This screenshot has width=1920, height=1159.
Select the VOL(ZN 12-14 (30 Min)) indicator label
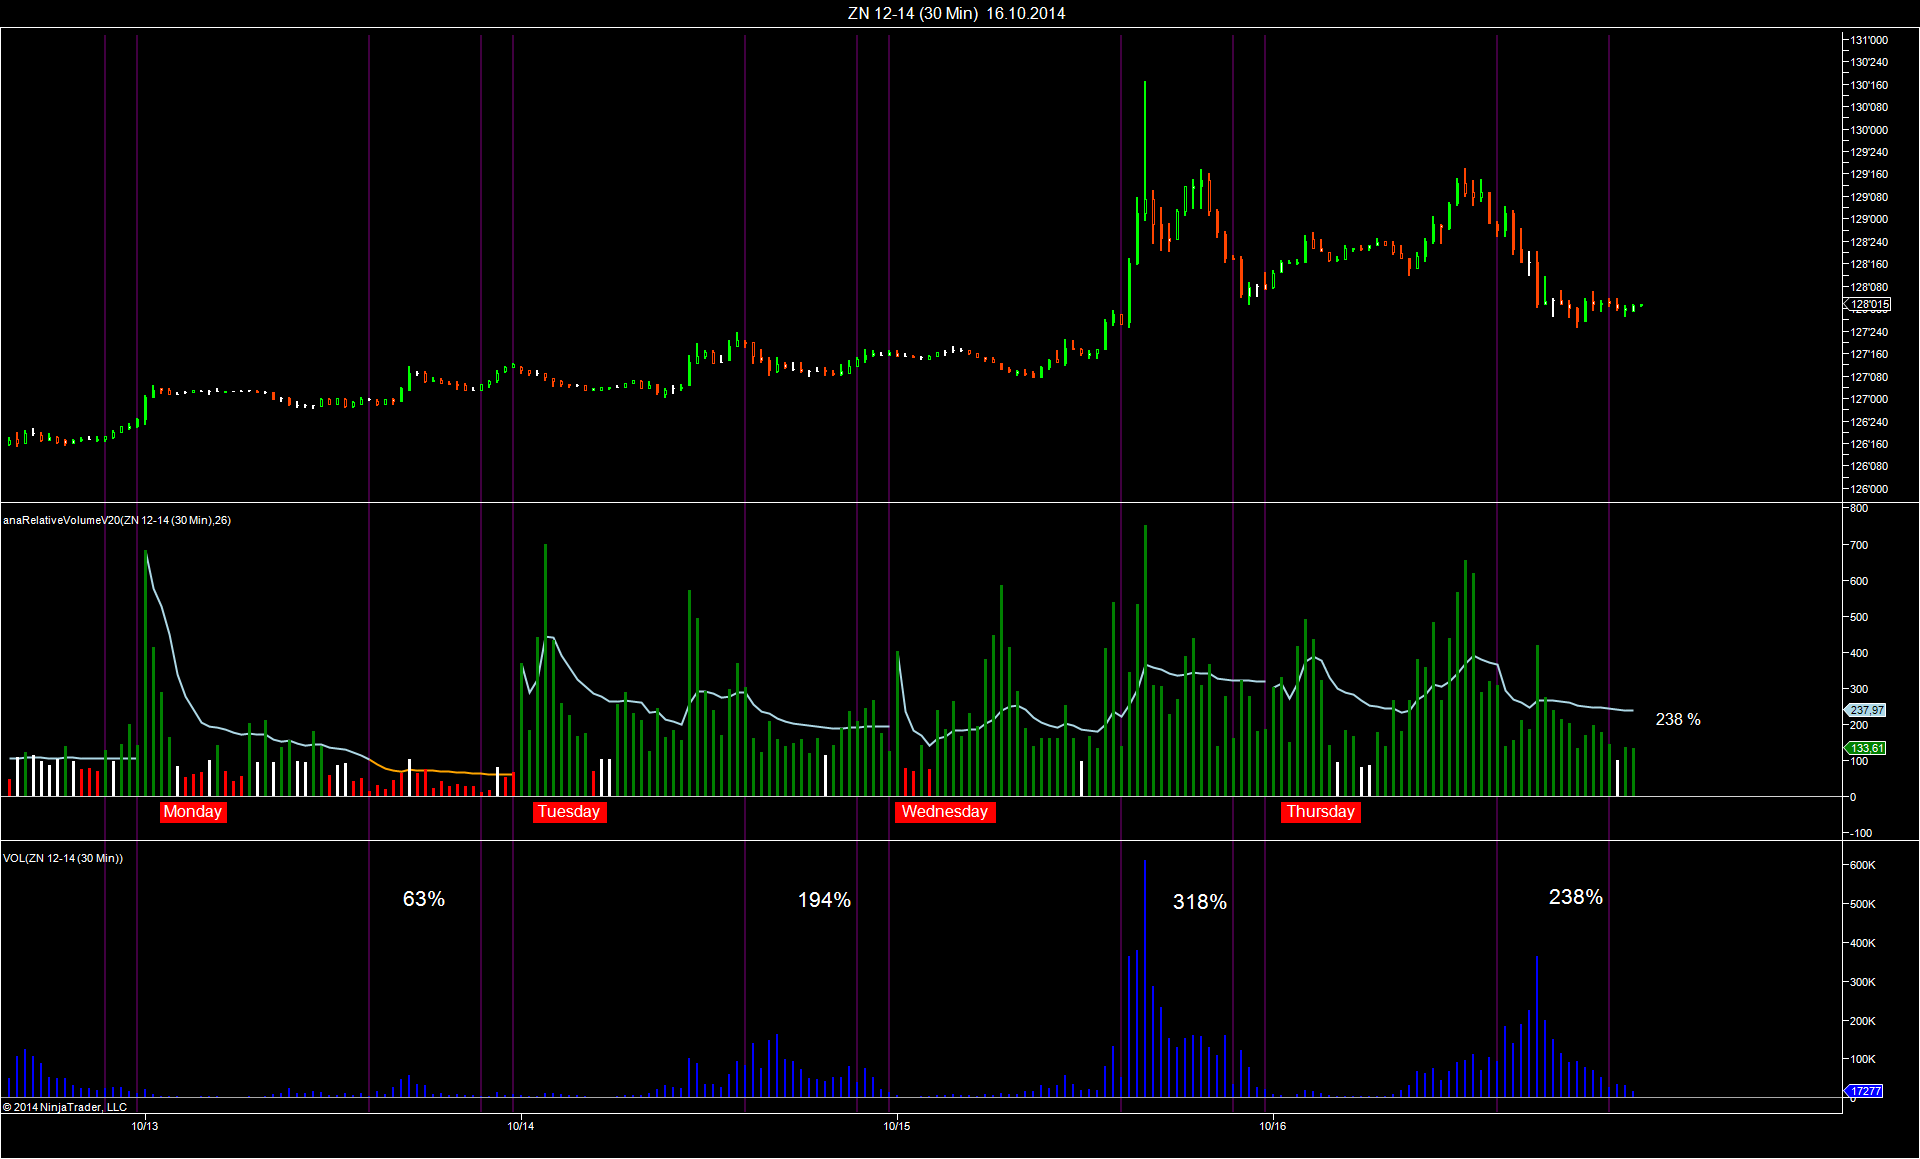63,858
